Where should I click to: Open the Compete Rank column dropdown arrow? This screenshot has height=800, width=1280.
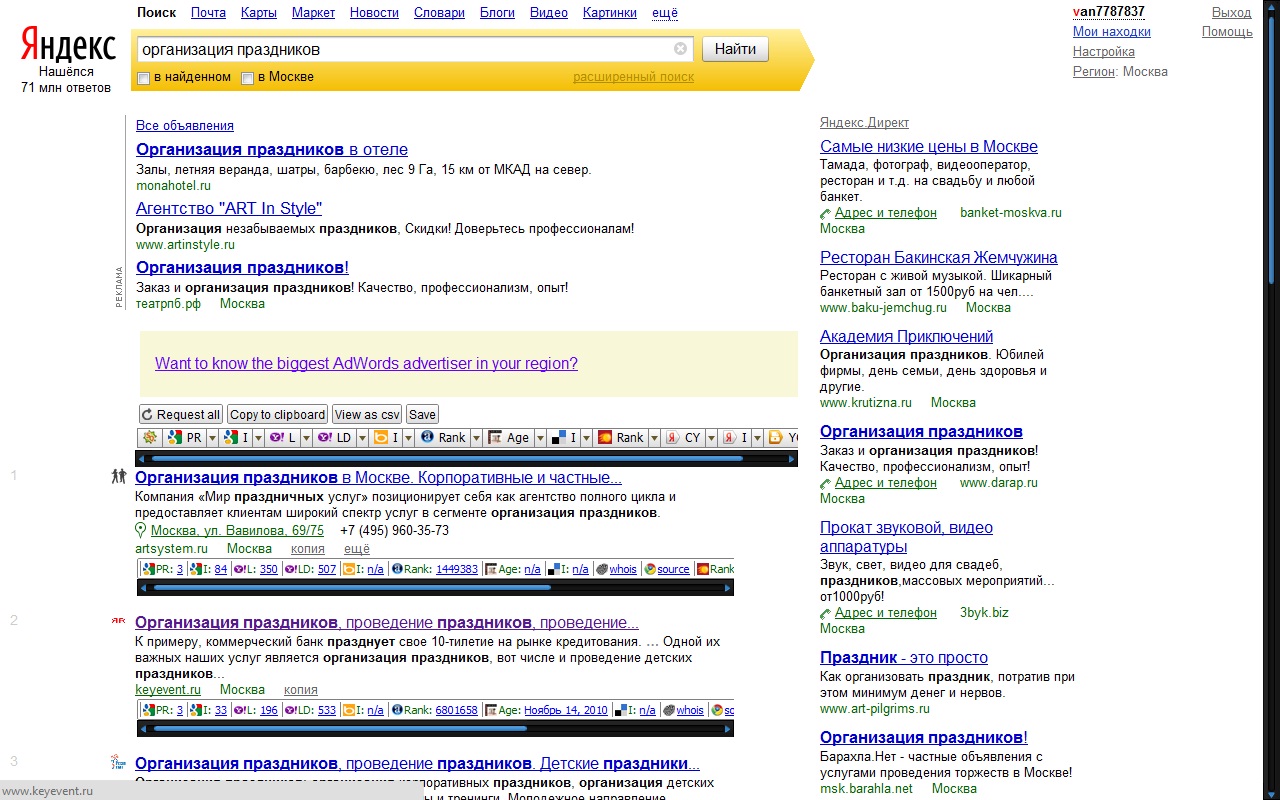pos(655,438)
